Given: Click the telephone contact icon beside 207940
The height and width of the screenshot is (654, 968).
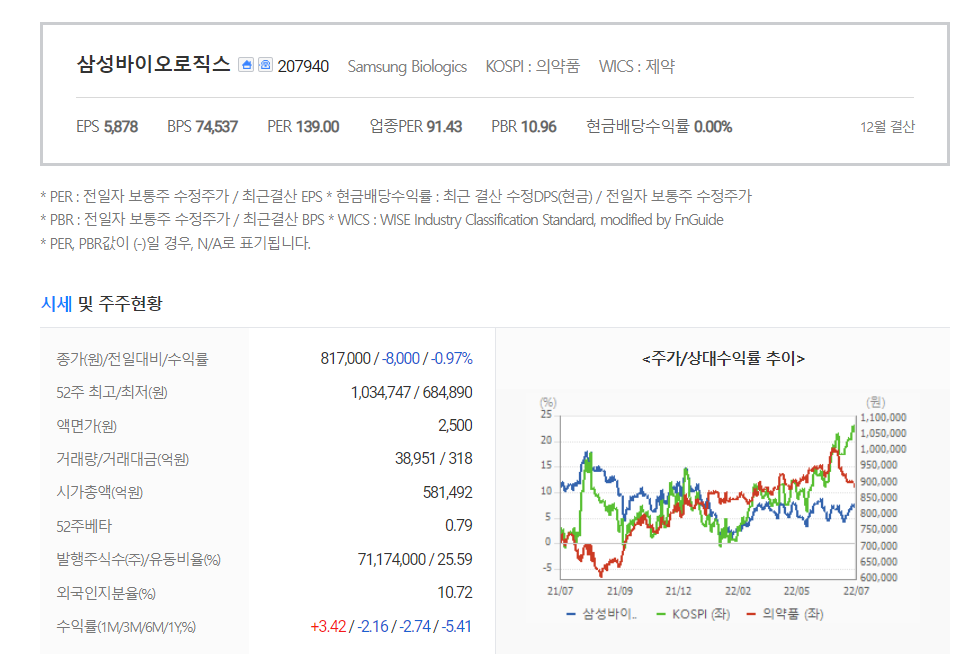Looking at the screenshot, I should click(265, 65).
